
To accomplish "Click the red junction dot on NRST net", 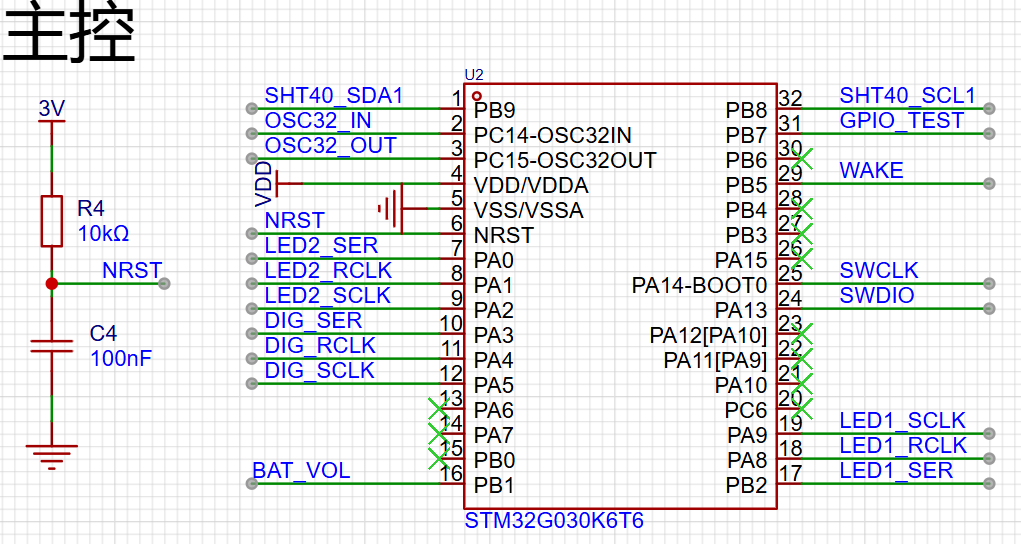I will [51, 283].
